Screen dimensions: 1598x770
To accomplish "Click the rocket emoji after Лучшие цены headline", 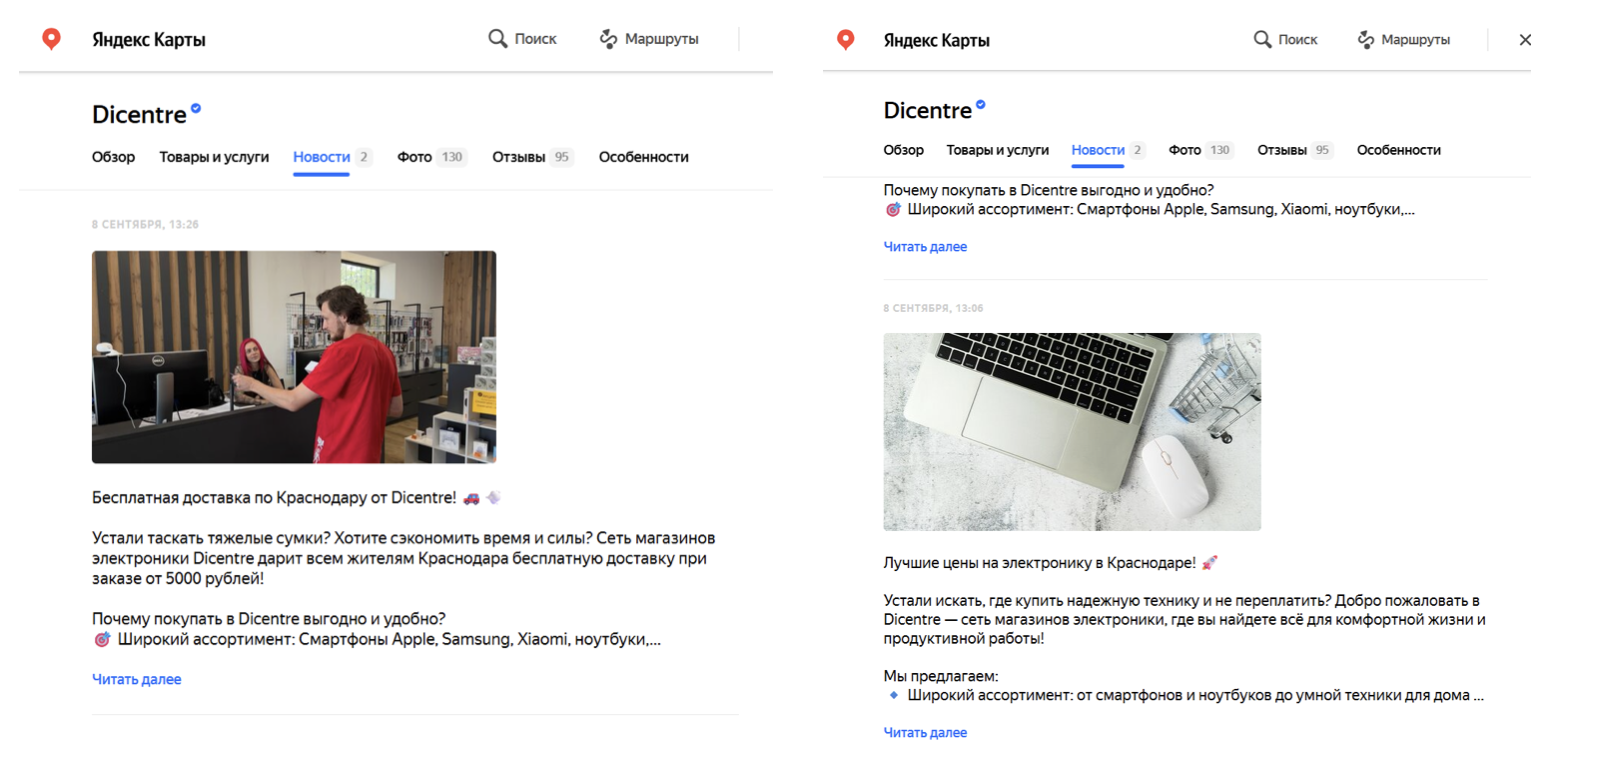I will point(1209,563).
